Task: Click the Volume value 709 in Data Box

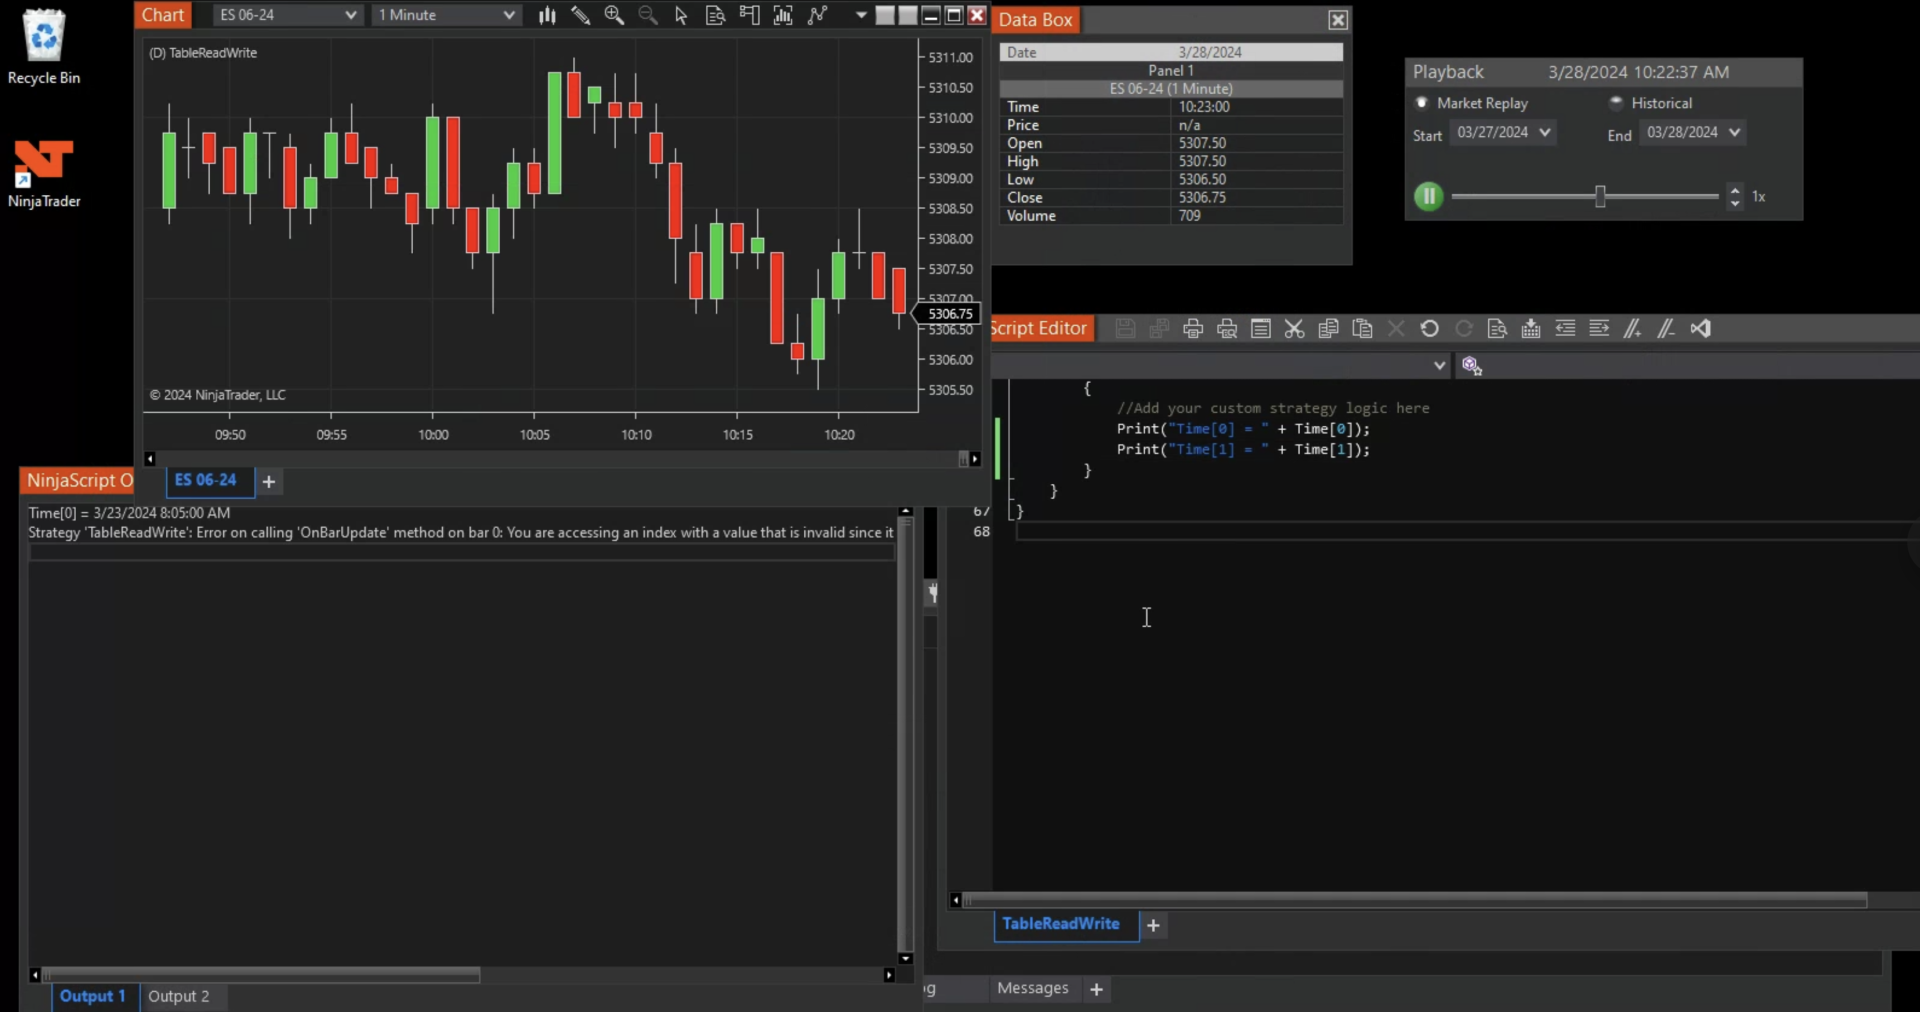Action: click(1189, 216)
